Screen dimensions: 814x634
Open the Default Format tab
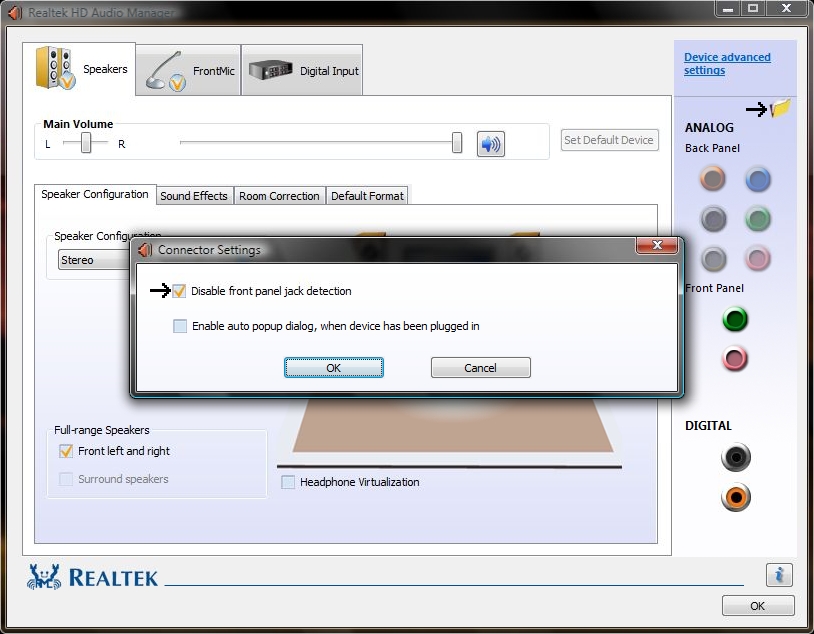[367, 196]
